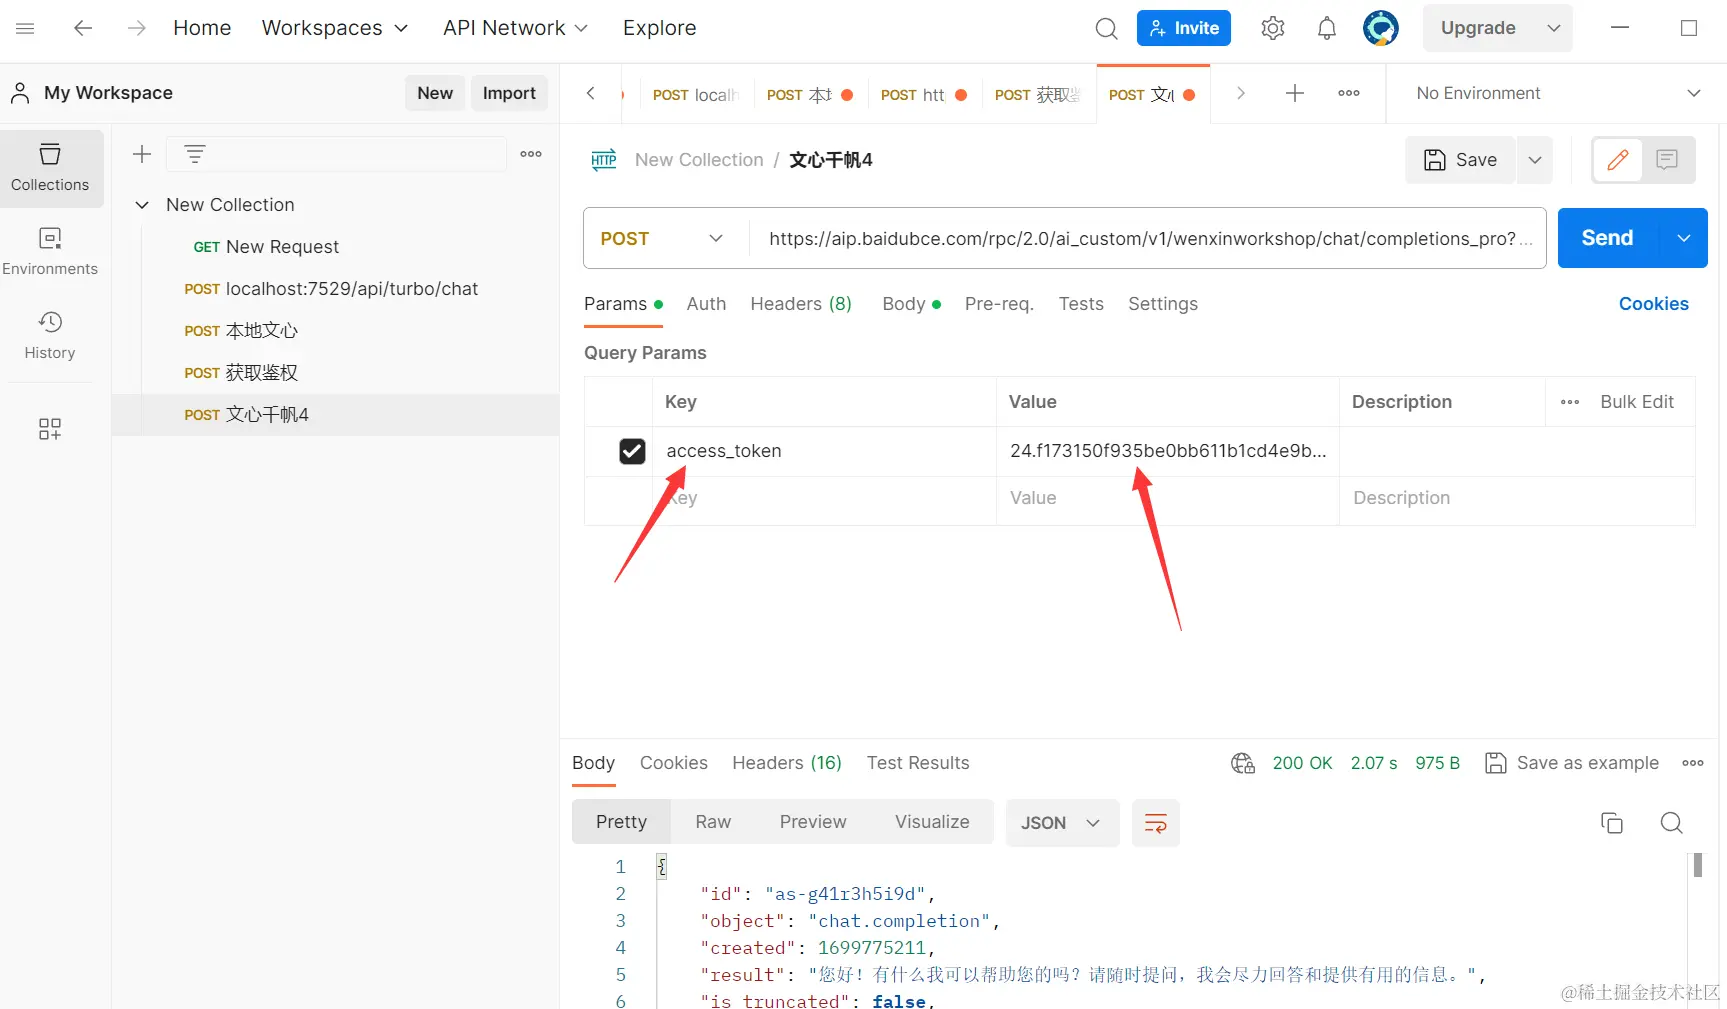The height and width of the screenshot is (1009, 1727).
Task: Change the JSON response format dropdown
Action: tap(1062, 823)
